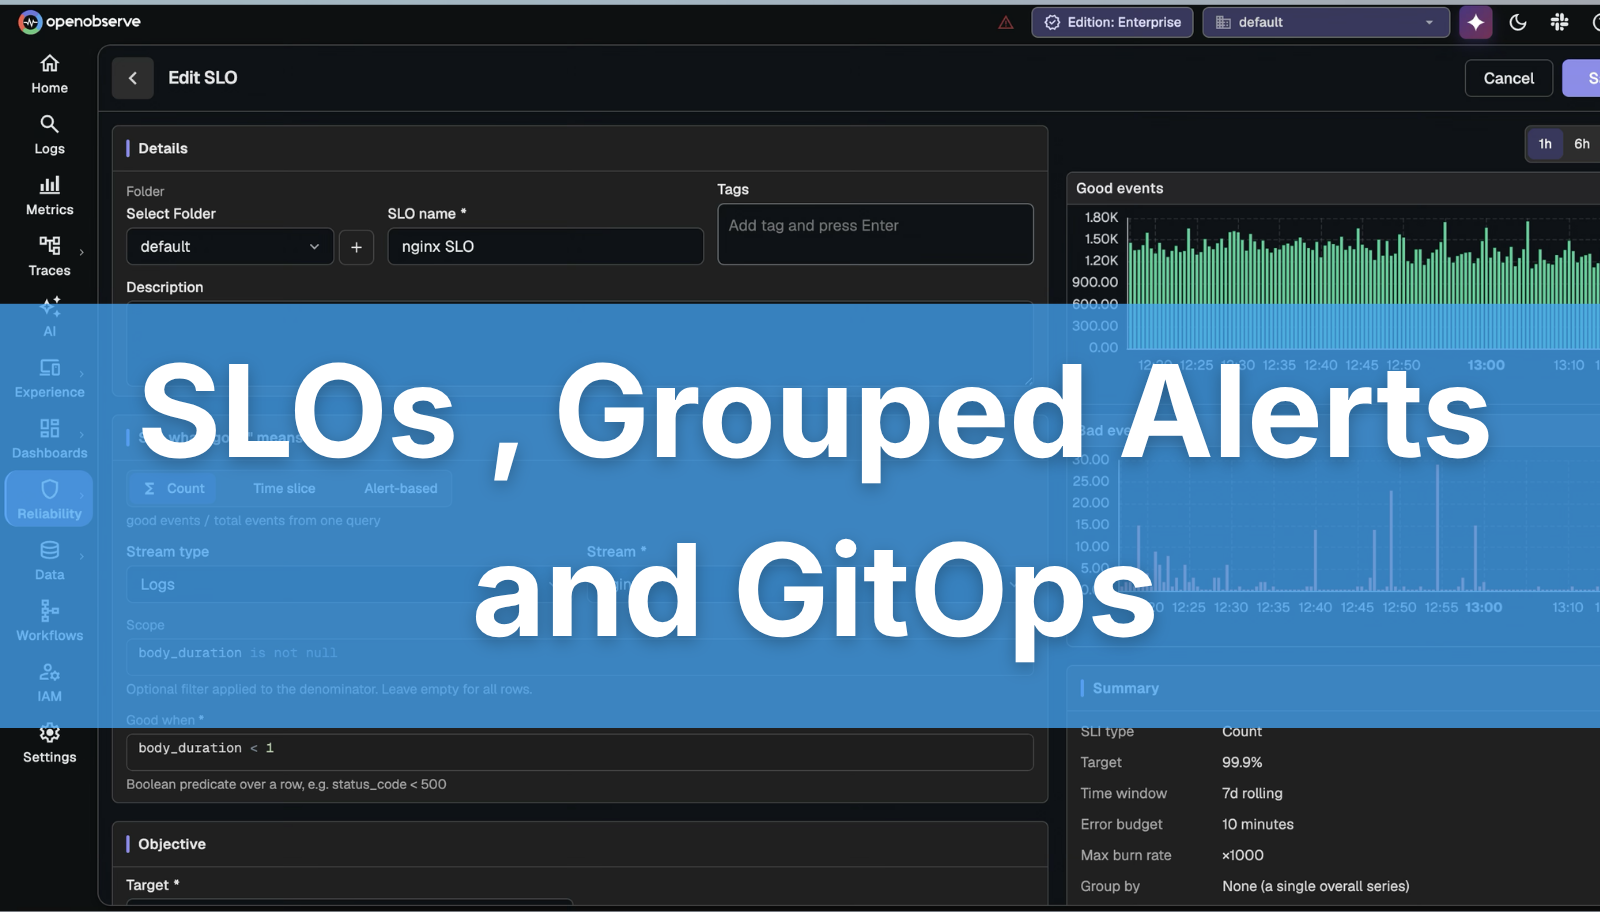This screenshot has width=1600, height=912.
Task: Switch chart range to 6h
Action: (1582, 144)
